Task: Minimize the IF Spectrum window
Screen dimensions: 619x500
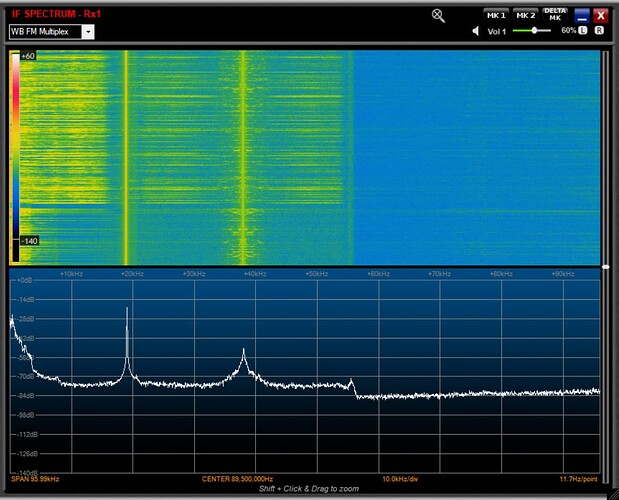Action: (582, 15)
